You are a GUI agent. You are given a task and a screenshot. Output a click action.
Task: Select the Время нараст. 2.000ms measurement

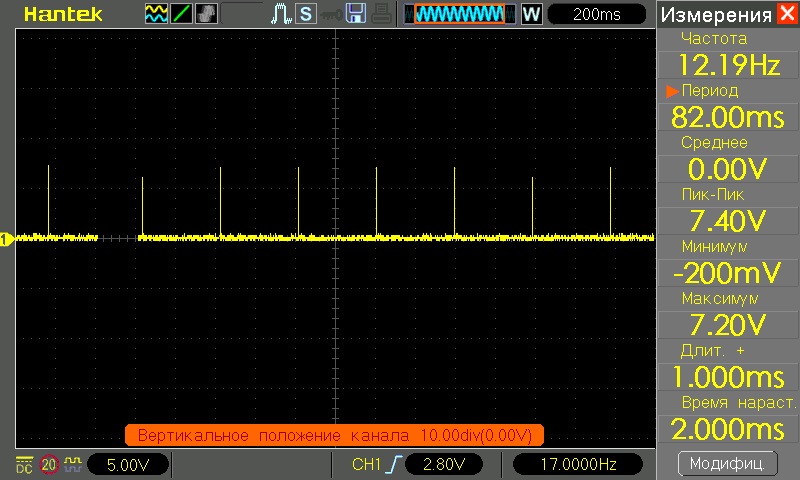click(728, 418)
